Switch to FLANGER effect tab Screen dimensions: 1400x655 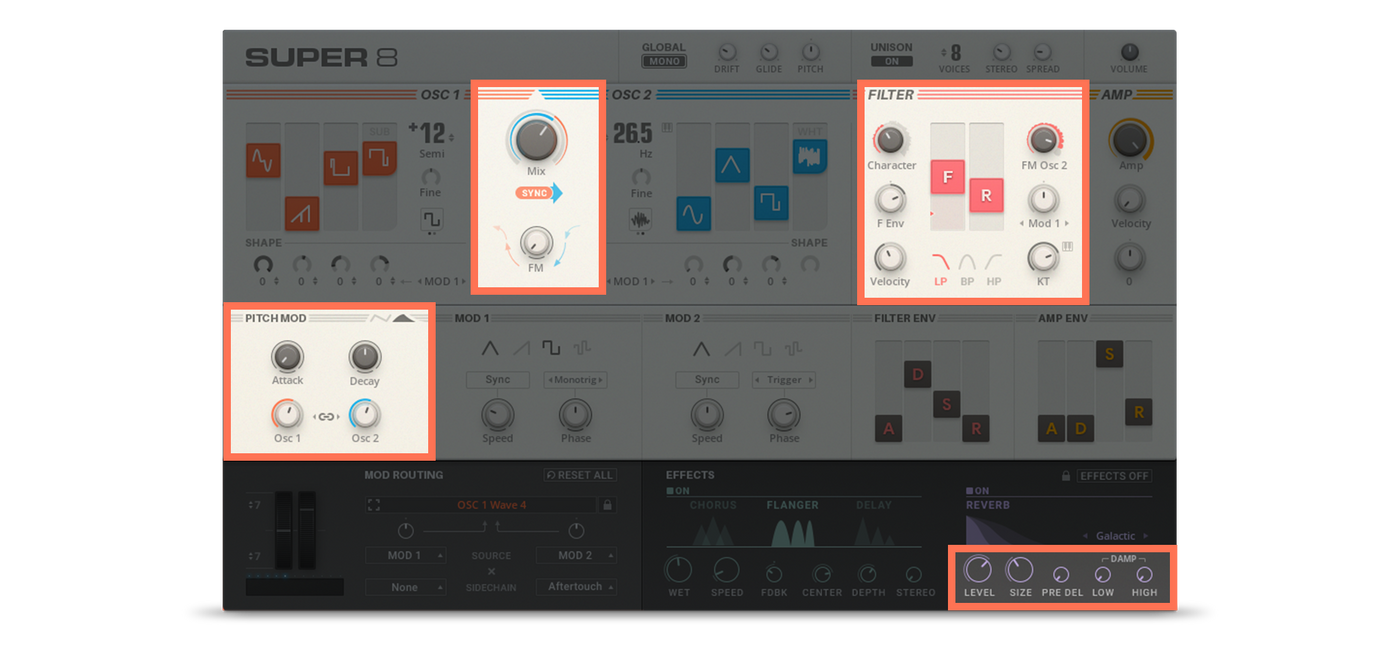click(x=793, y=505)
